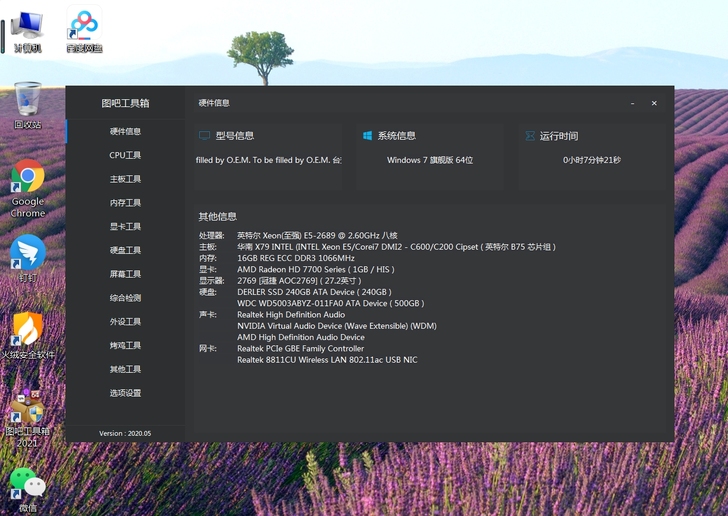Click the 图吧工具箱 title text
The height and width of the screenshot is (516, 728).
[125, 103]
